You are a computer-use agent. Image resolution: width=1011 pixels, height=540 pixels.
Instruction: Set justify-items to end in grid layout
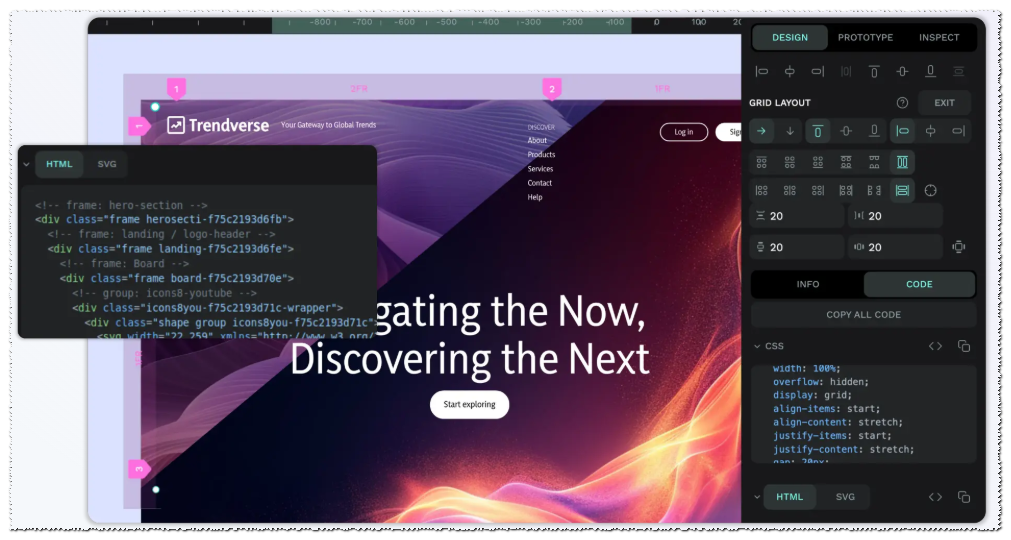point(959,131)
